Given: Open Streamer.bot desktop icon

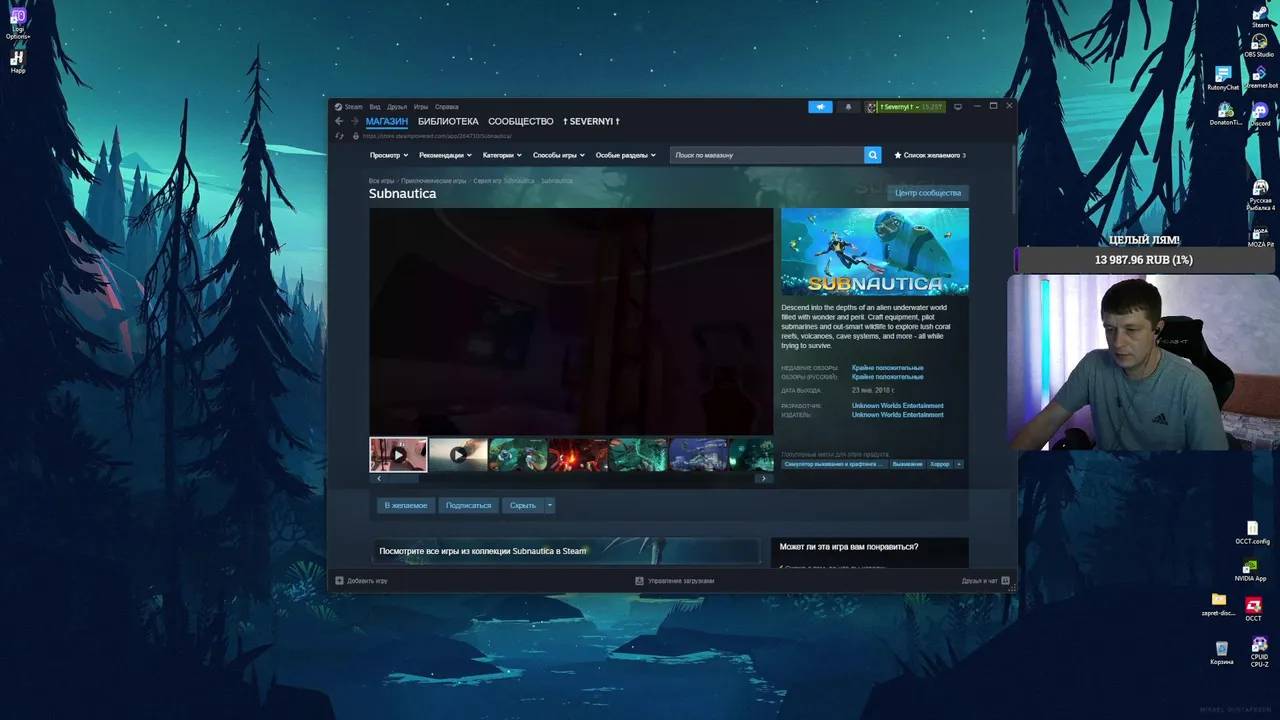Looking at the screenshot, I should click(x=1260, y=78).
